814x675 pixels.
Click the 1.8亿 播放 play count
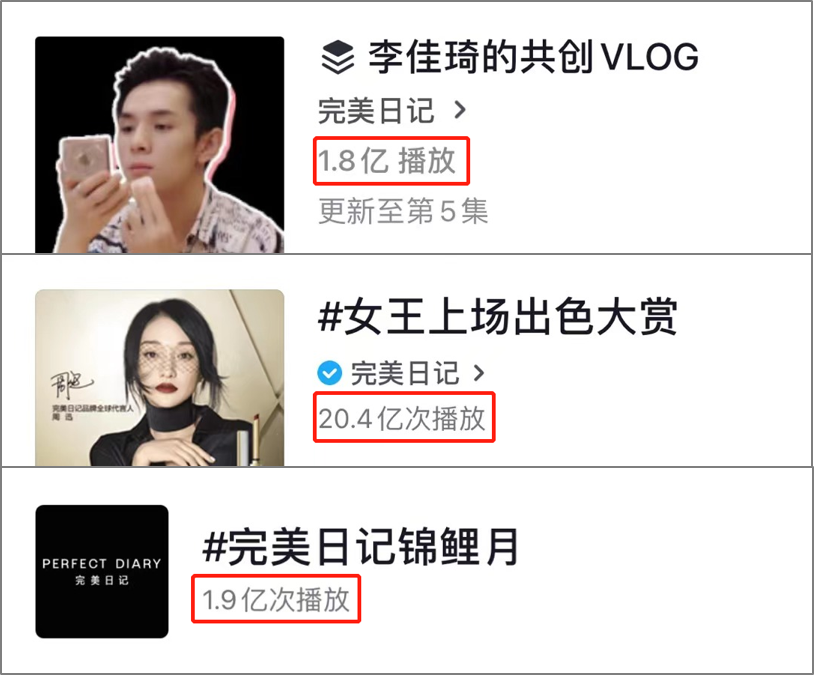[387, 160]
